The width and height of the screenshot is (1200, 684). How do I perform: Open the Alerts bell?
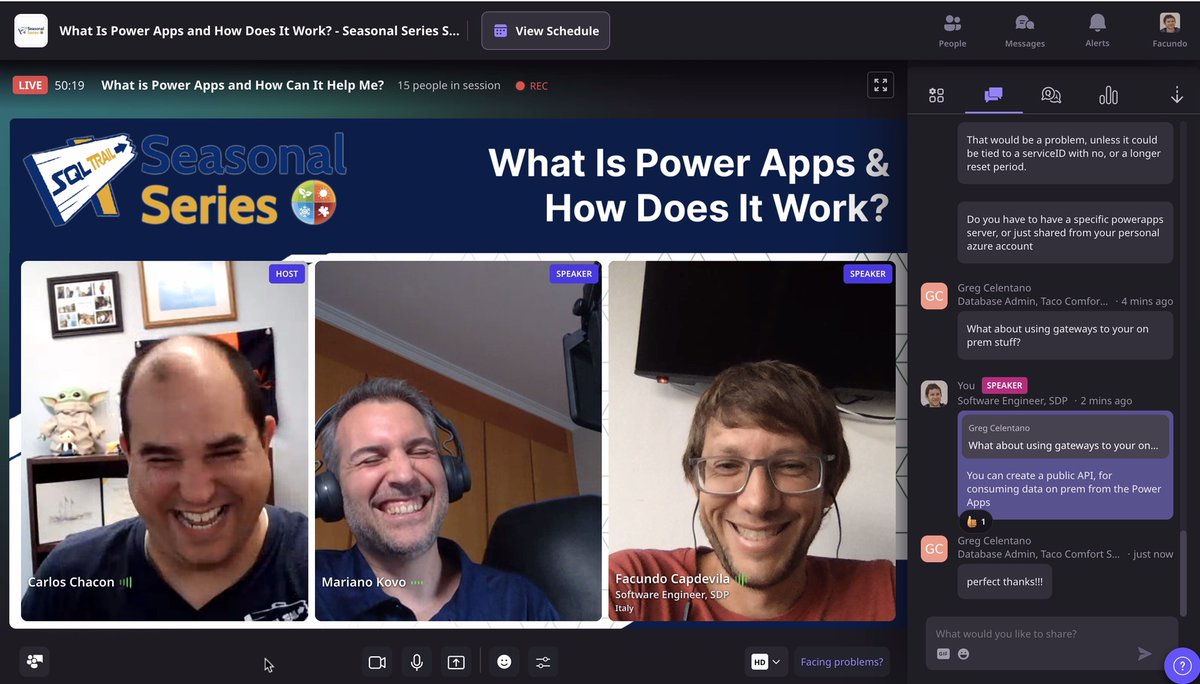[1097, 30]
